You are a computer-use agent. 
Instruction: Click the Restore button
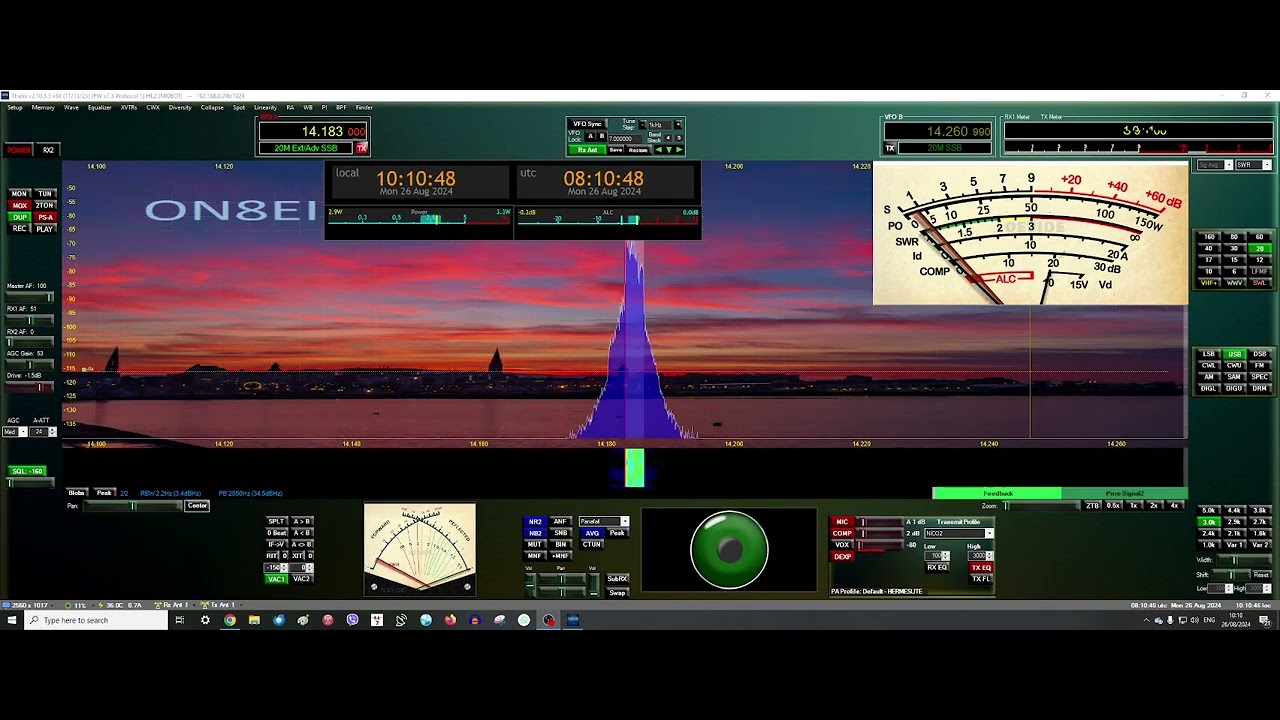(638, 150)
